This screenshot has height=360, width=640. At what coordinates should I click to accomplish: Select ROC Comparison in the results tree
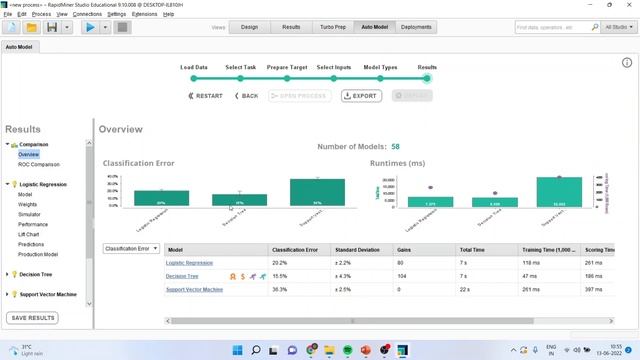(39, 164)
